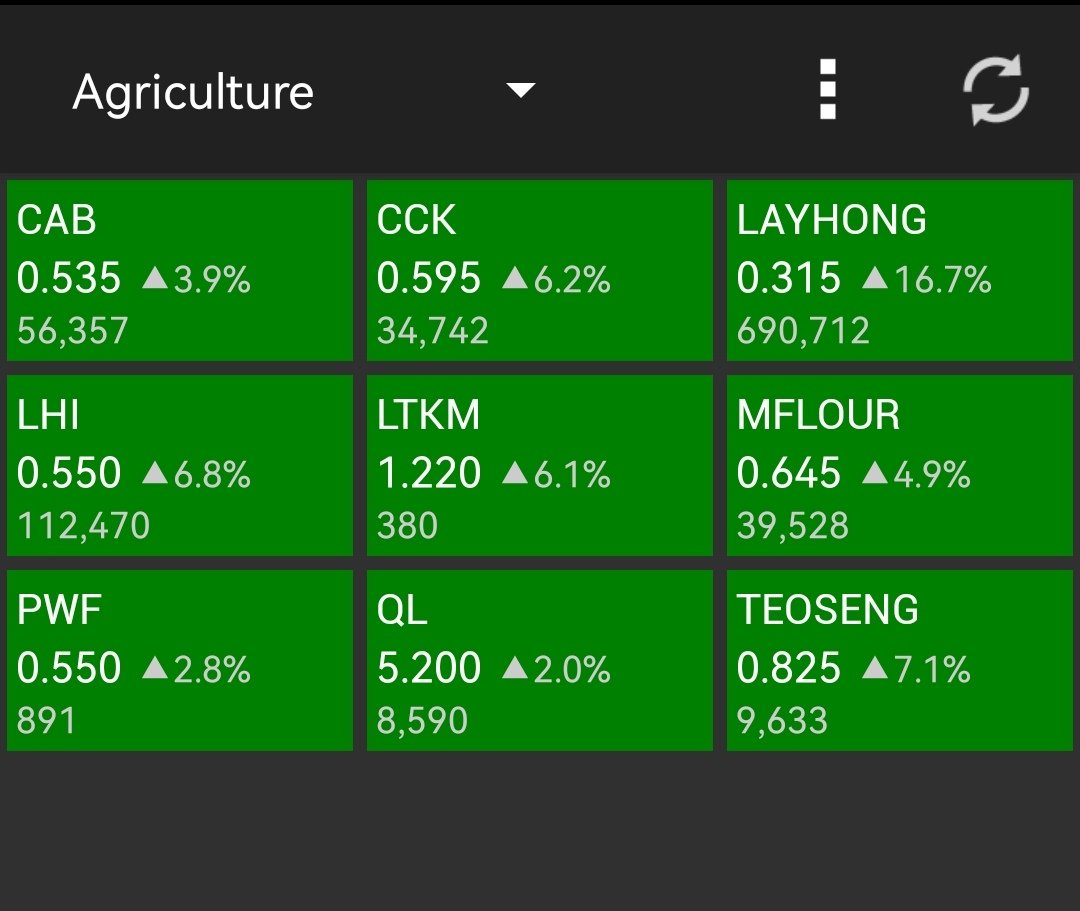Click LHI volume figure 112,470
The image size is (1080, 911).
[x=83, y=526]
